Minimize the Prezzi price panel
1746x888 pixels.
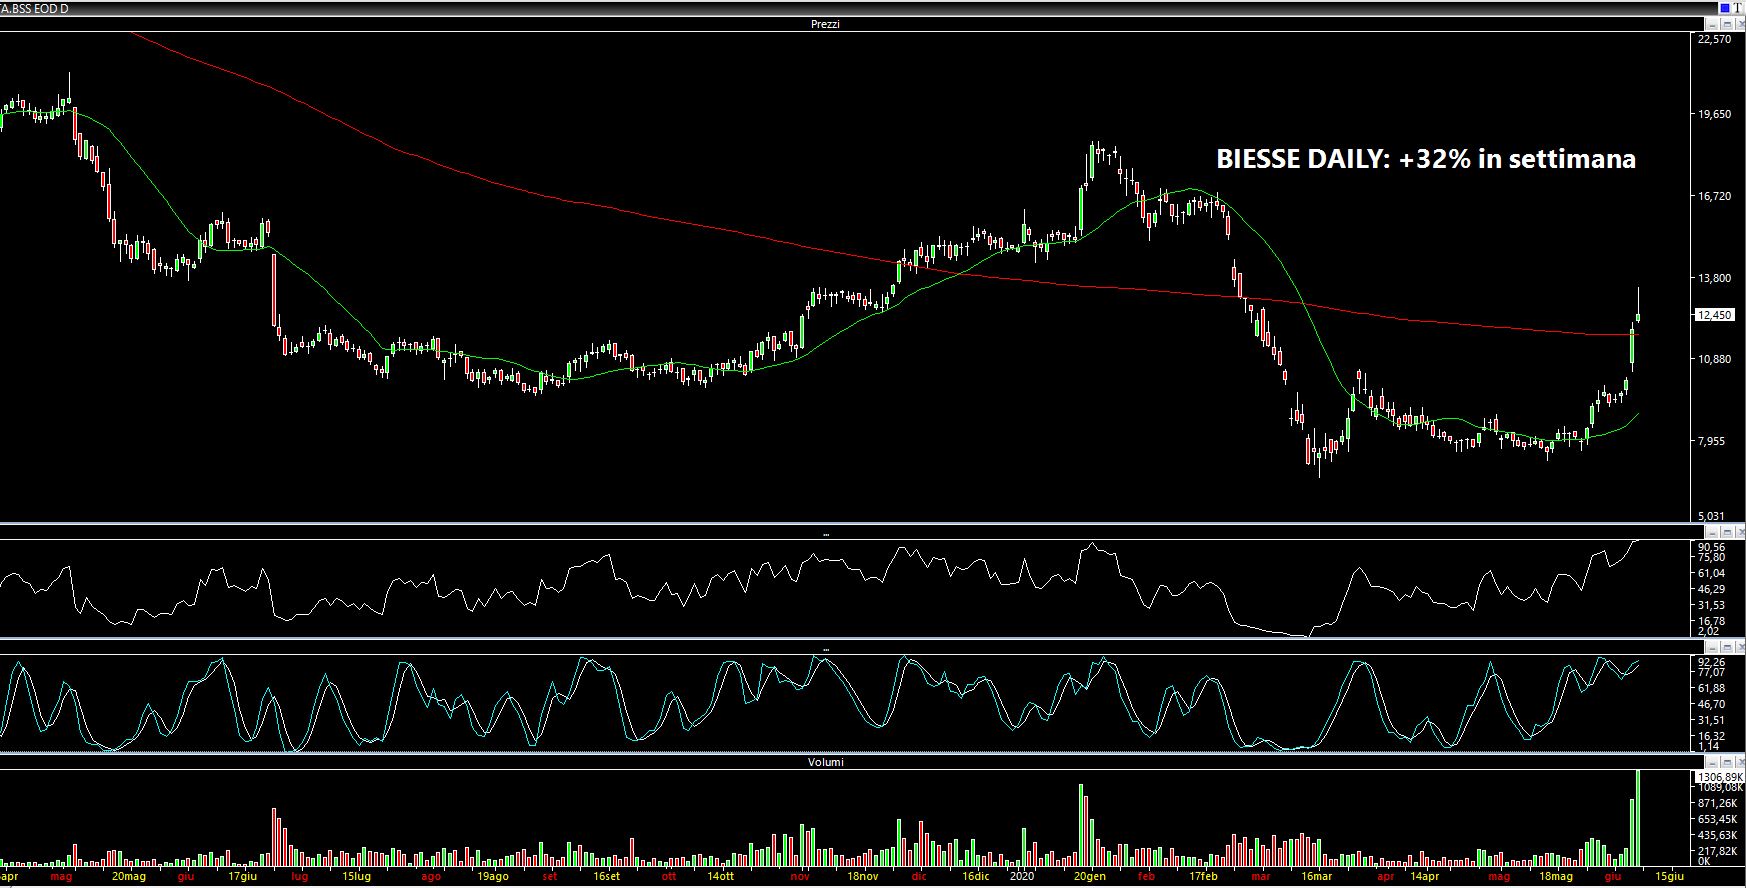(1711, 23)
